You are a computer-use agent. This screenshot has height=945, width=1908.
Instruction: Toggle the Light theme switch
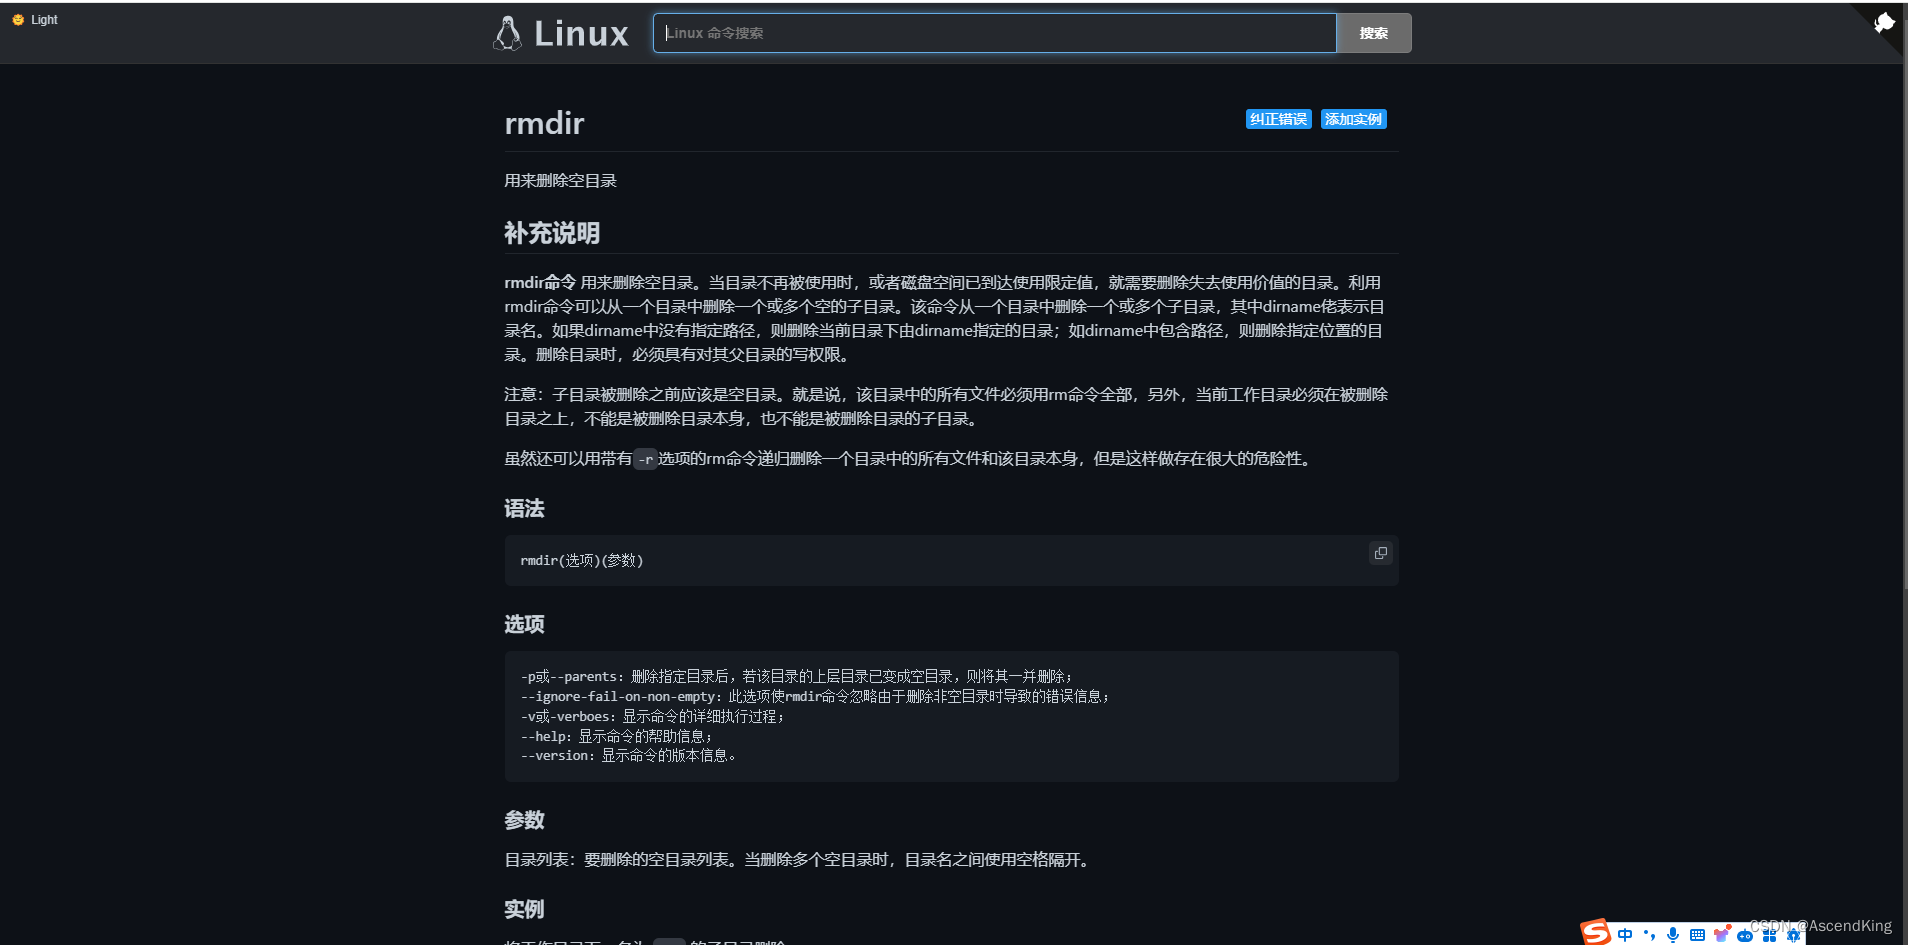tap(35, 20)
